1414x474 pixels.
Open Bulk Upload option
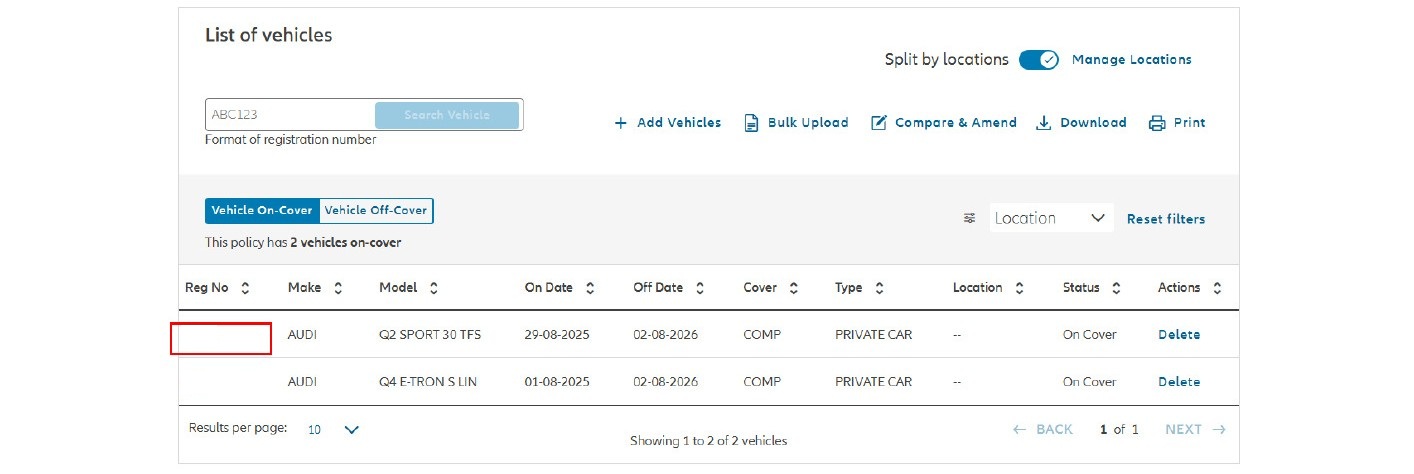coord(796,123)
